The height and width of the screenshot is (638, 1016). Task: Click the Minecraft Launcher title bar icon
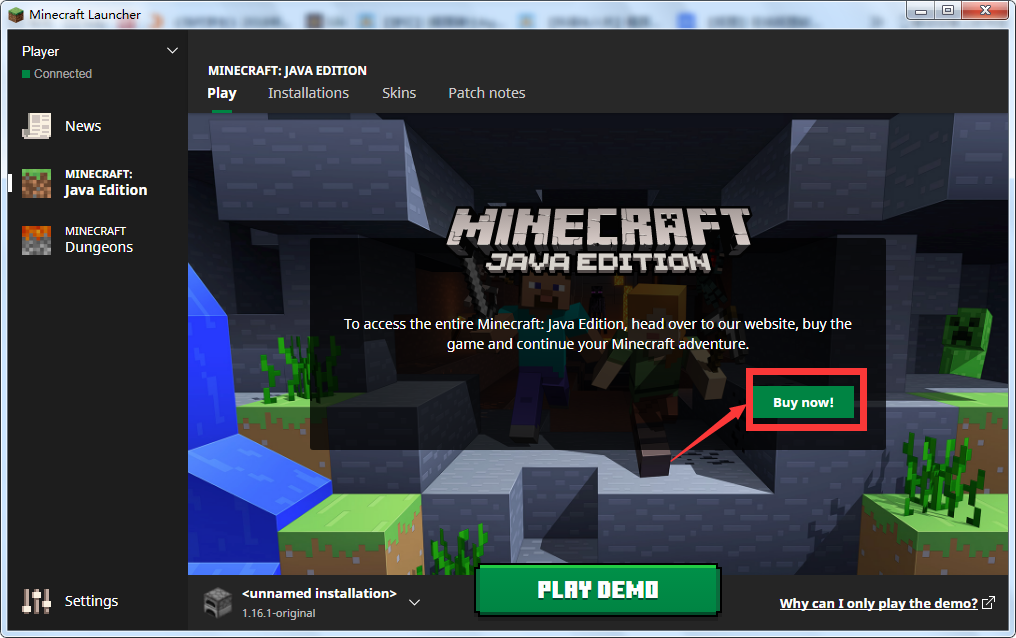16,14
